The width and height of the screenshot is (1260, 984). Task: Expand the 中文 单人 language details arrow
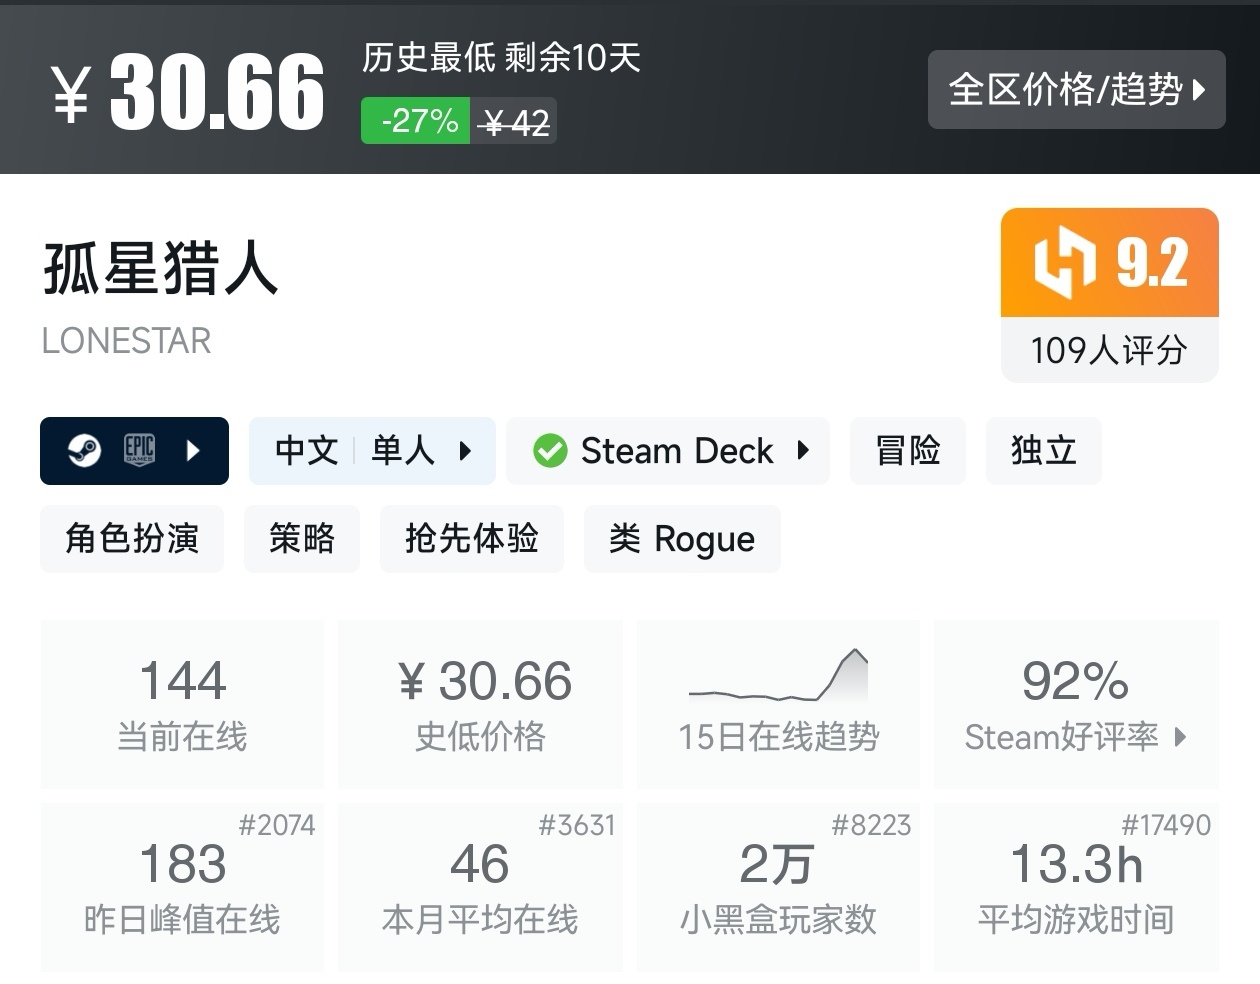465,451
